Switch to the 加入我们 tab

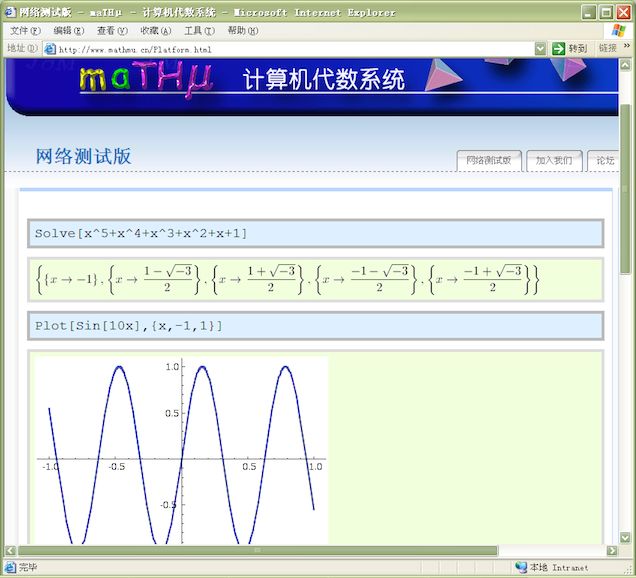554,161
